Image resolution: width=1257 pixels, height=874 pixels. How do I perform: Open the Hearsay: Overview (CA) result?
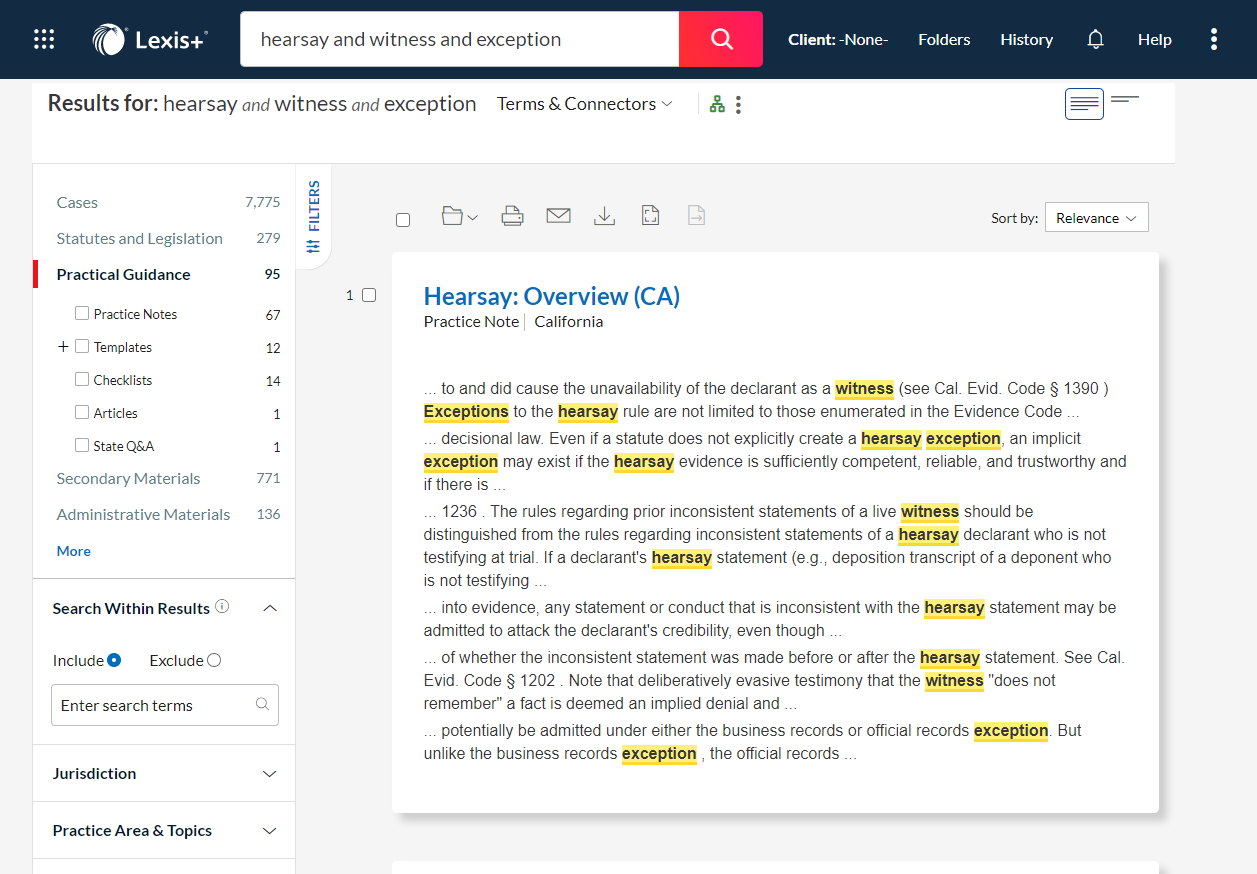point(552,296)
